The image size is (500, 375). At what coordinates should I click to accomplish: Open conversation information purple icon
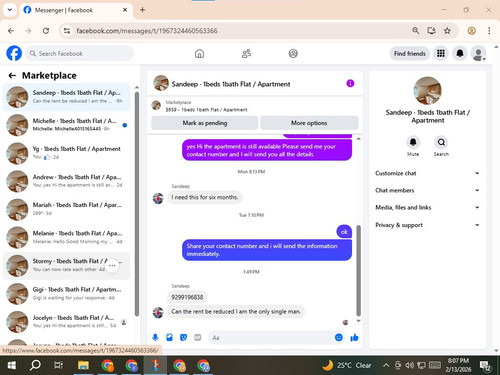[x=350, y=83]
